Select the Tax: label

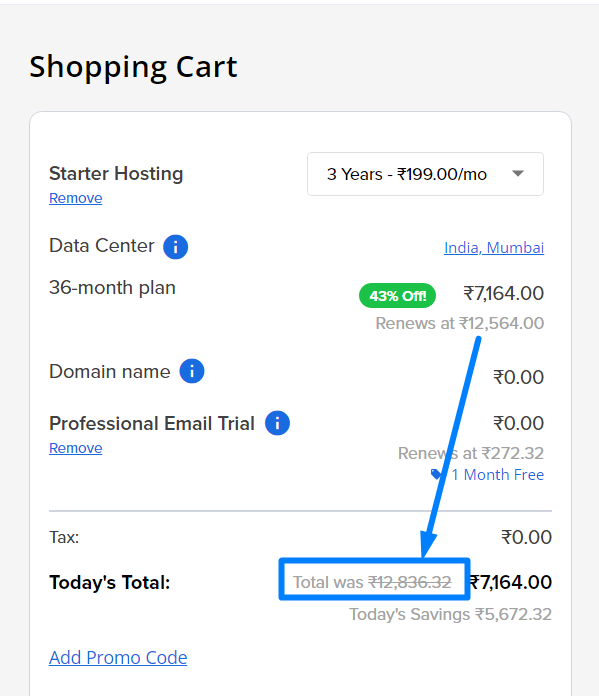coord(64,538)
